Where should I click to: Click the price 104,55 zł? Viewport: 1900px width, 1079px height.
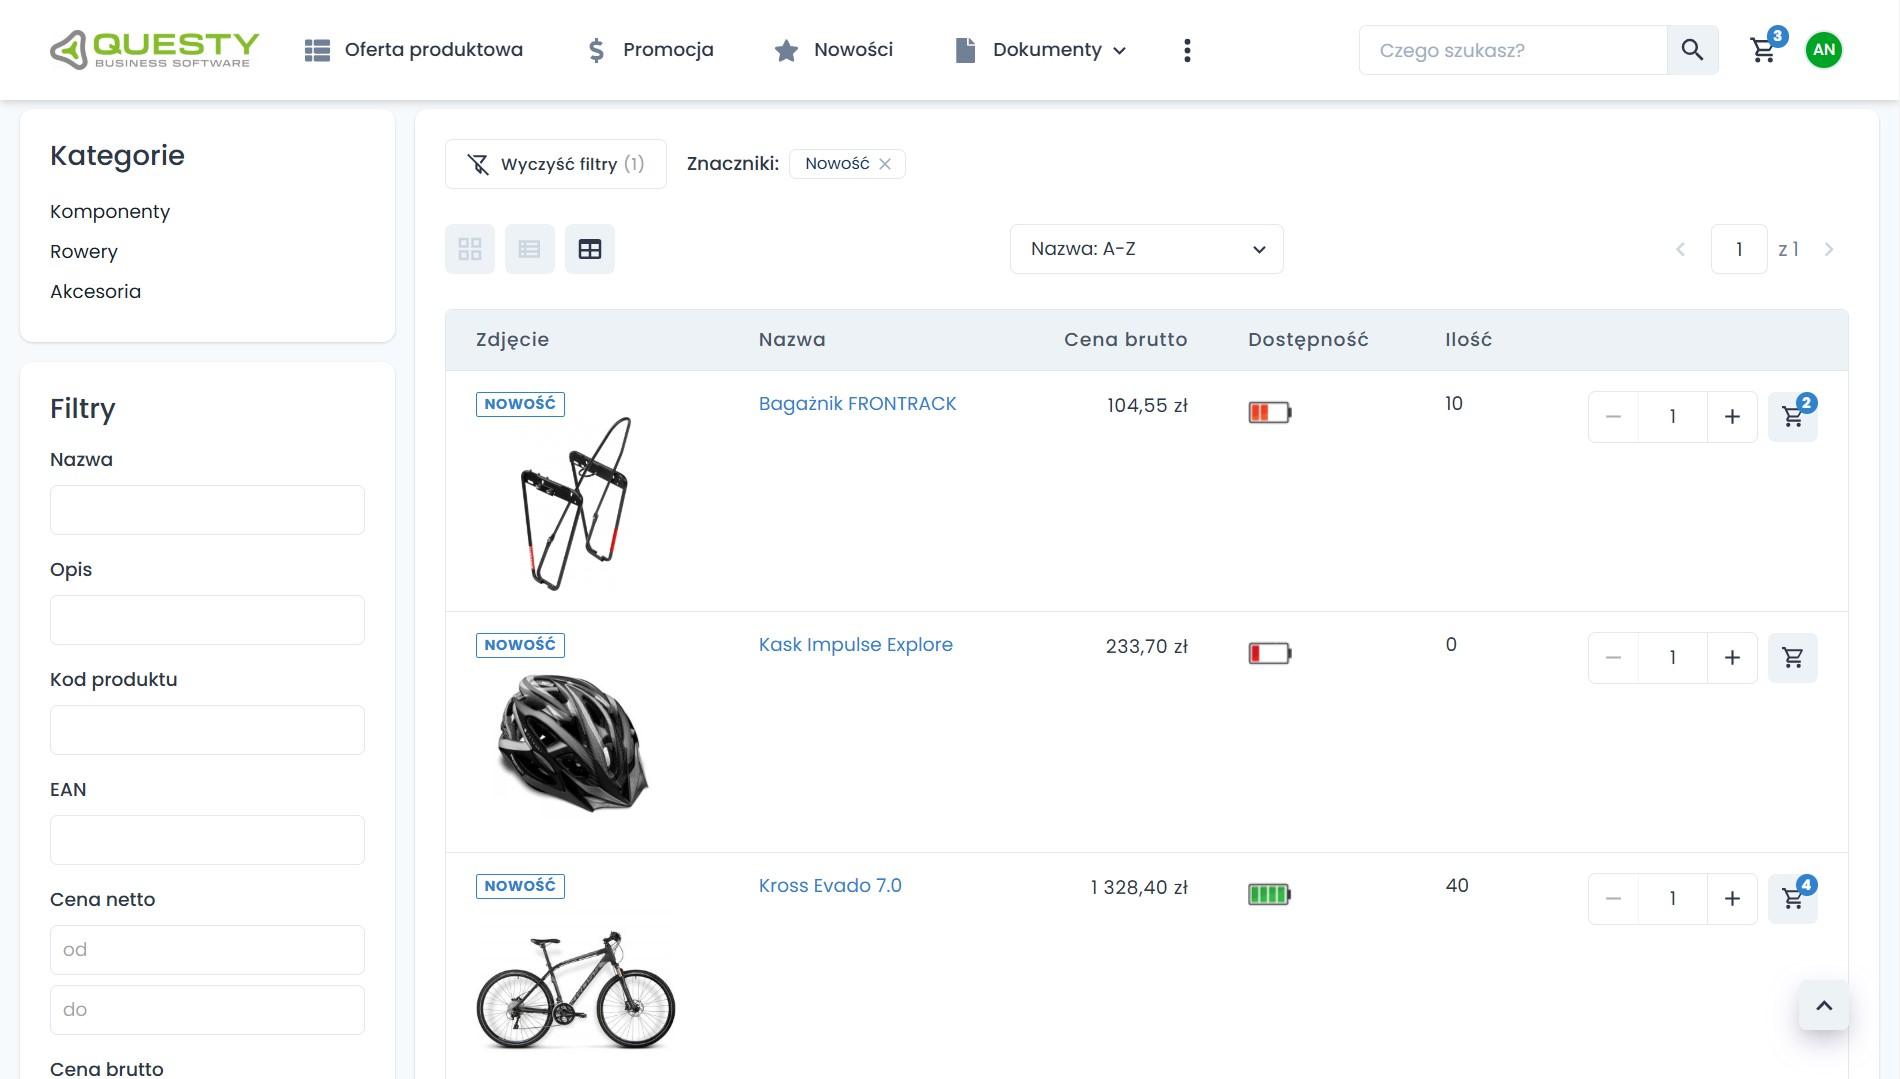[1147, 405]
